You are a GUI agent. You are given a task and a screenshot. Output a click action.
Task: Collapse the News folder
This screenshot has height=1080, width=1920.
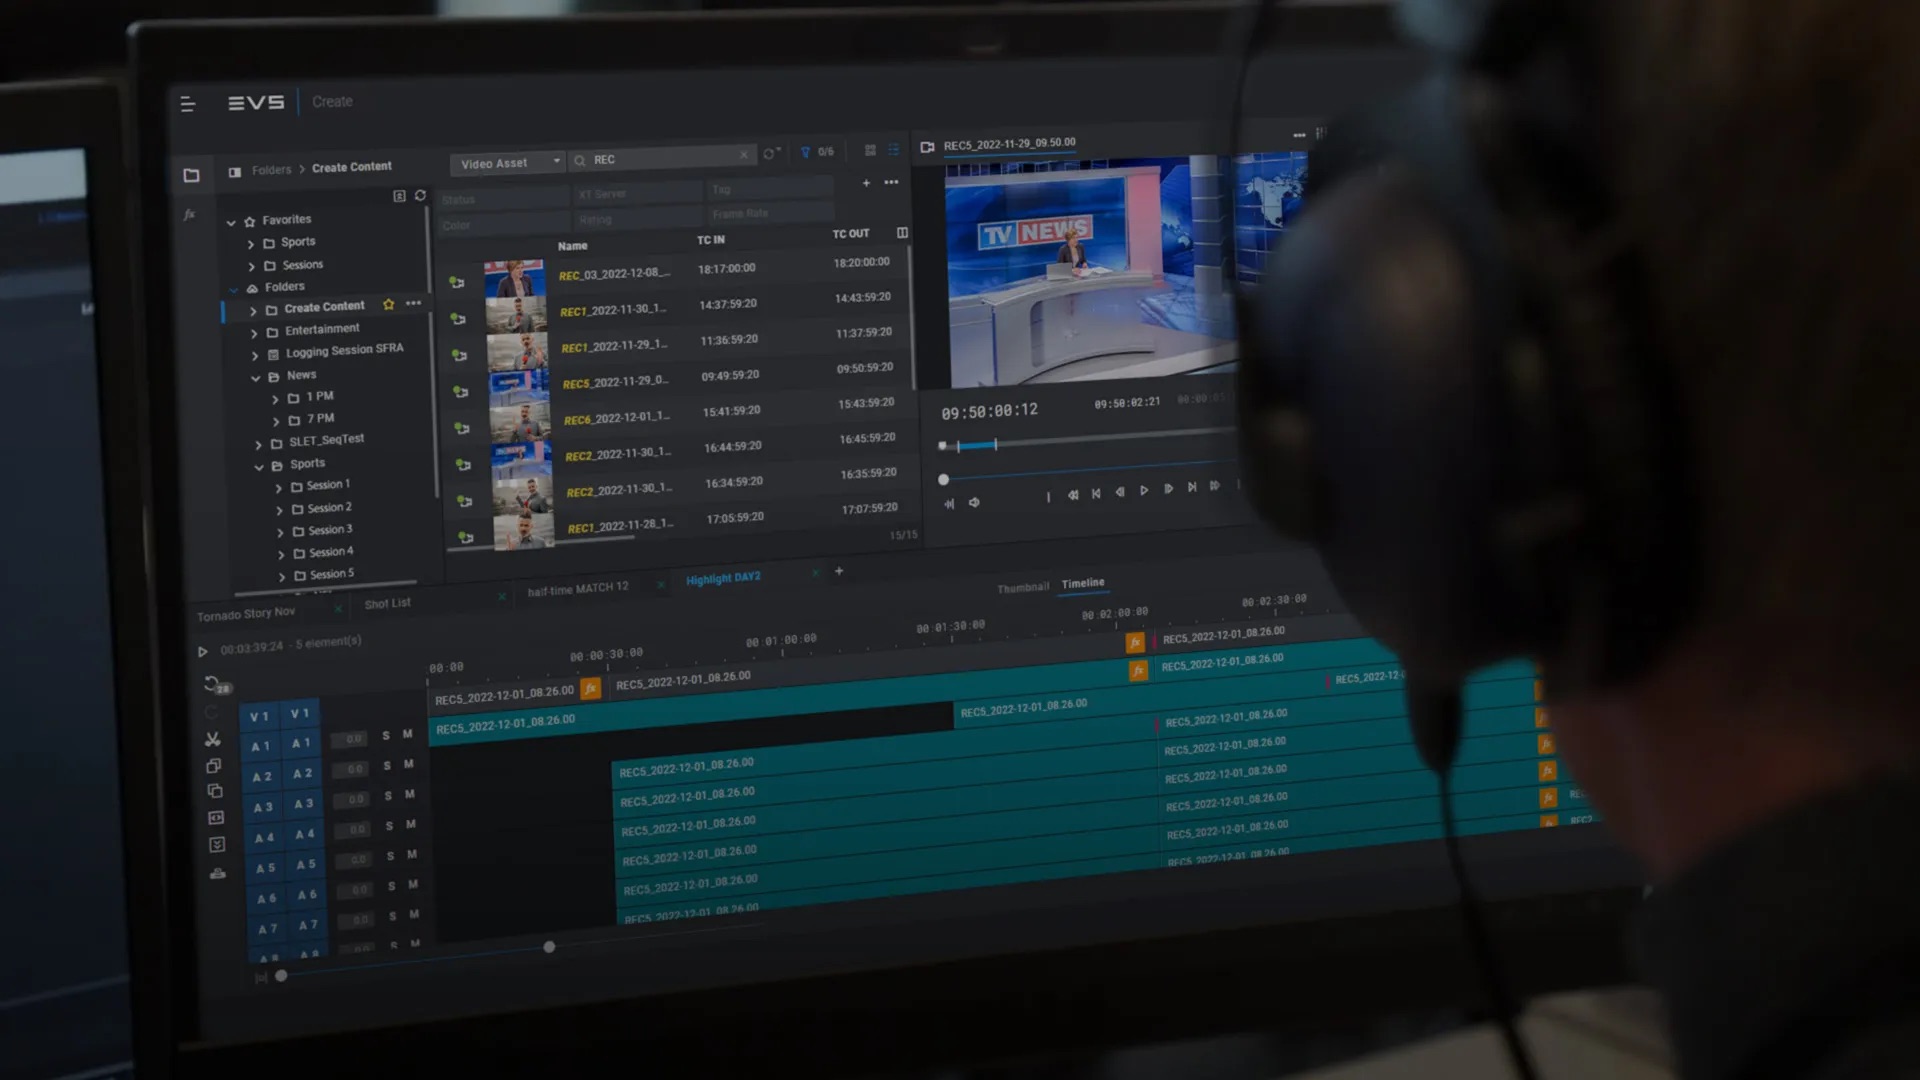pos(256,378)
